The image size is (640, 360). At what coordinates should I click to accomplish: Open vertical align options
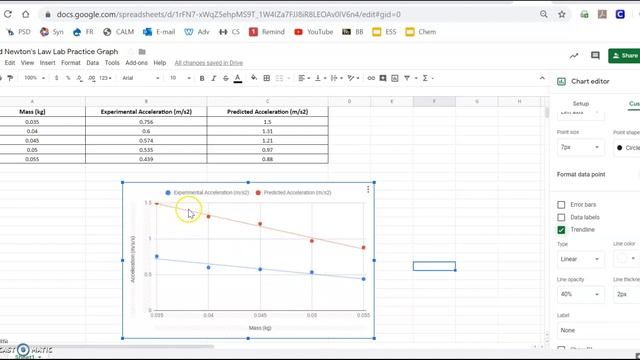tap(320, 78)
